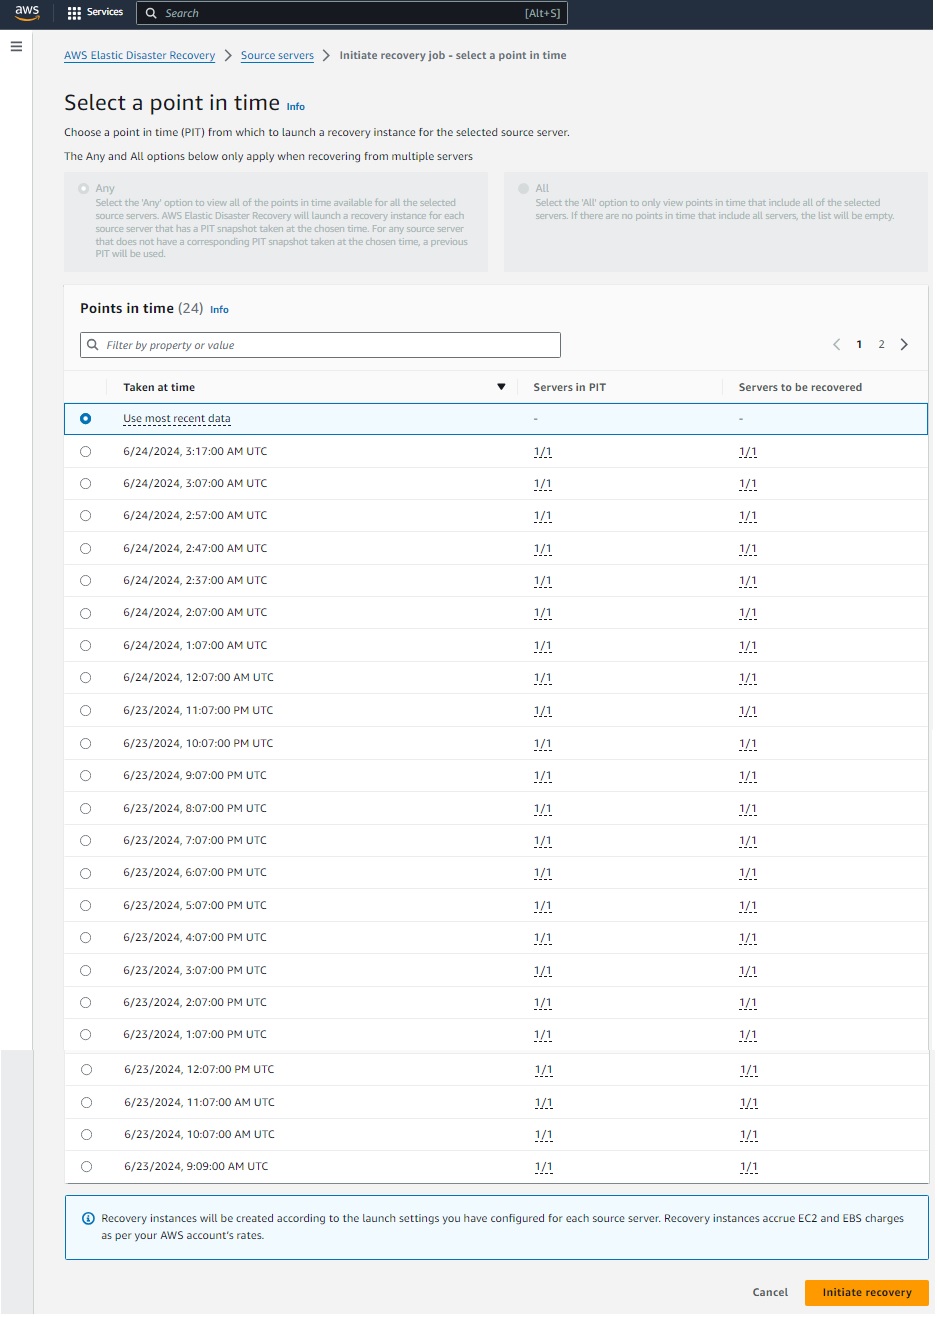
Task: Open page 2 of the points list
Action: pyautogui.click(x=881, y=345)
